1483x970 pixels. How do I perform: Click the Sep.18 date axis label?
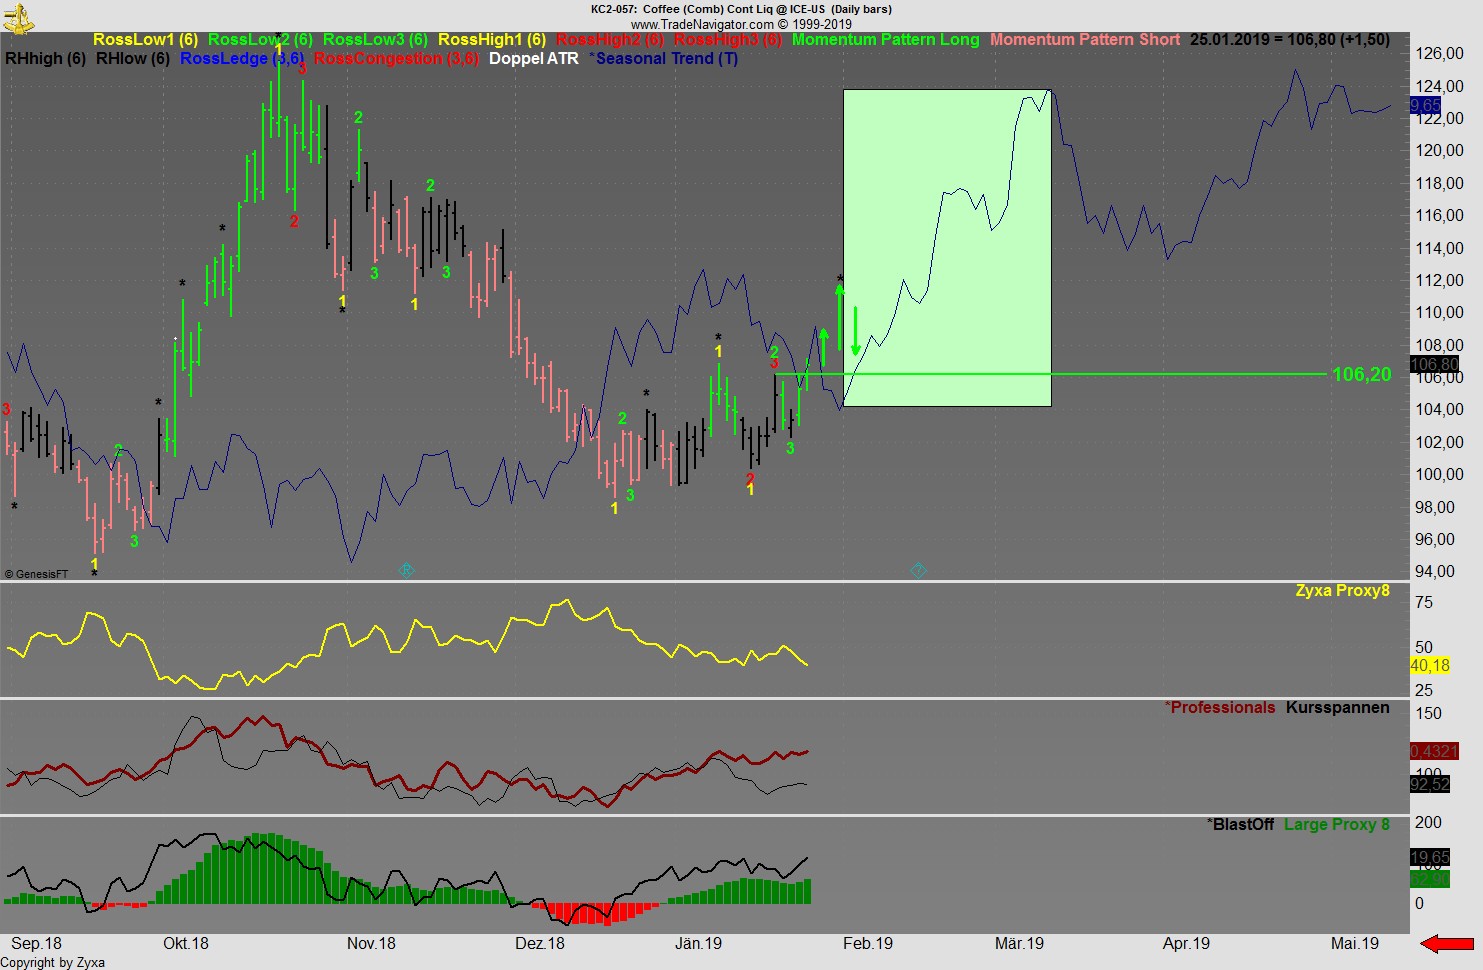[36, 944]
